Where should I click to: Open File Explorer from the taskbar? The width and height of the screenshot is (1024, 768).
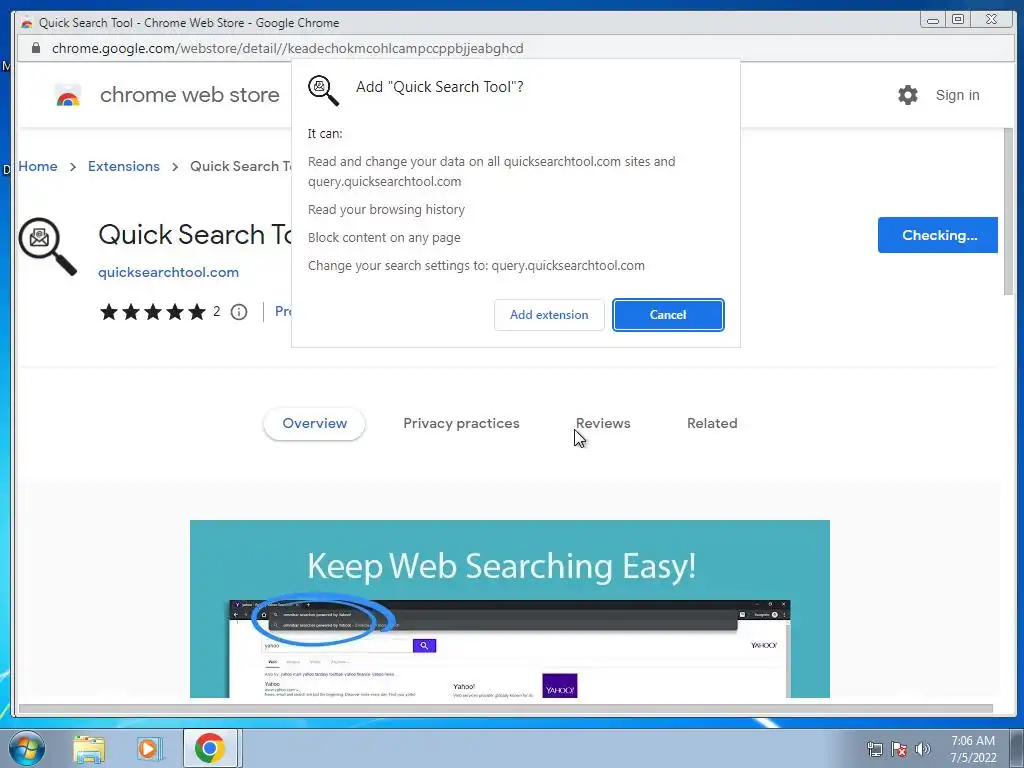89,749
